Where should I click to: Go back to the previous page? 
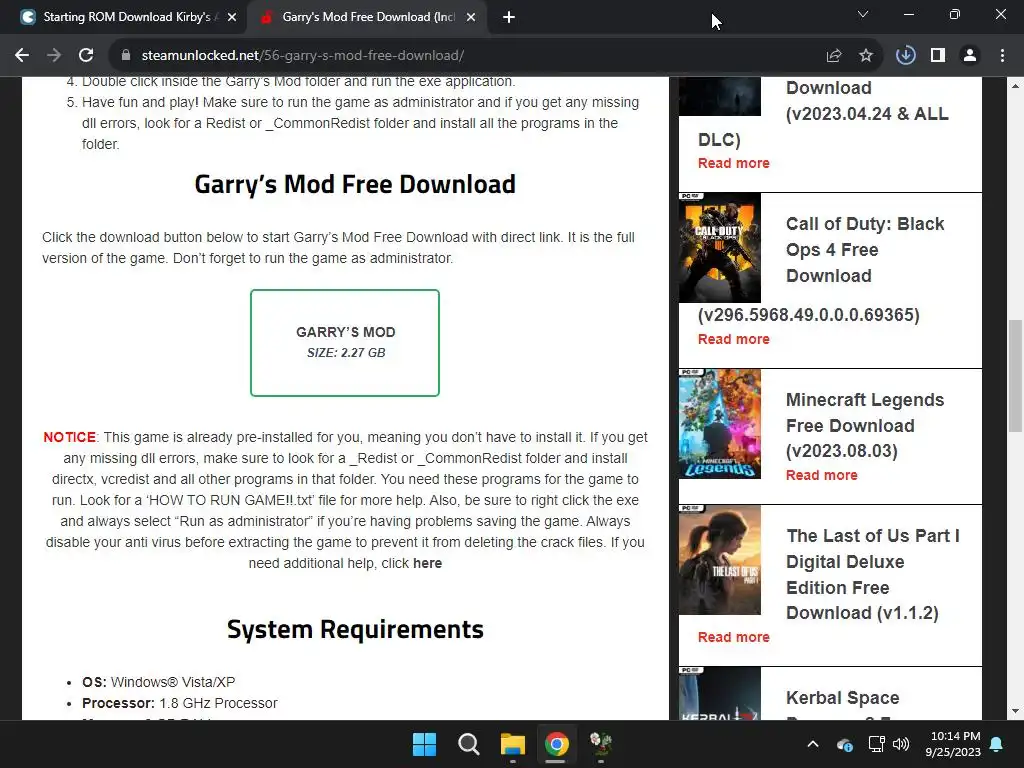22,56
